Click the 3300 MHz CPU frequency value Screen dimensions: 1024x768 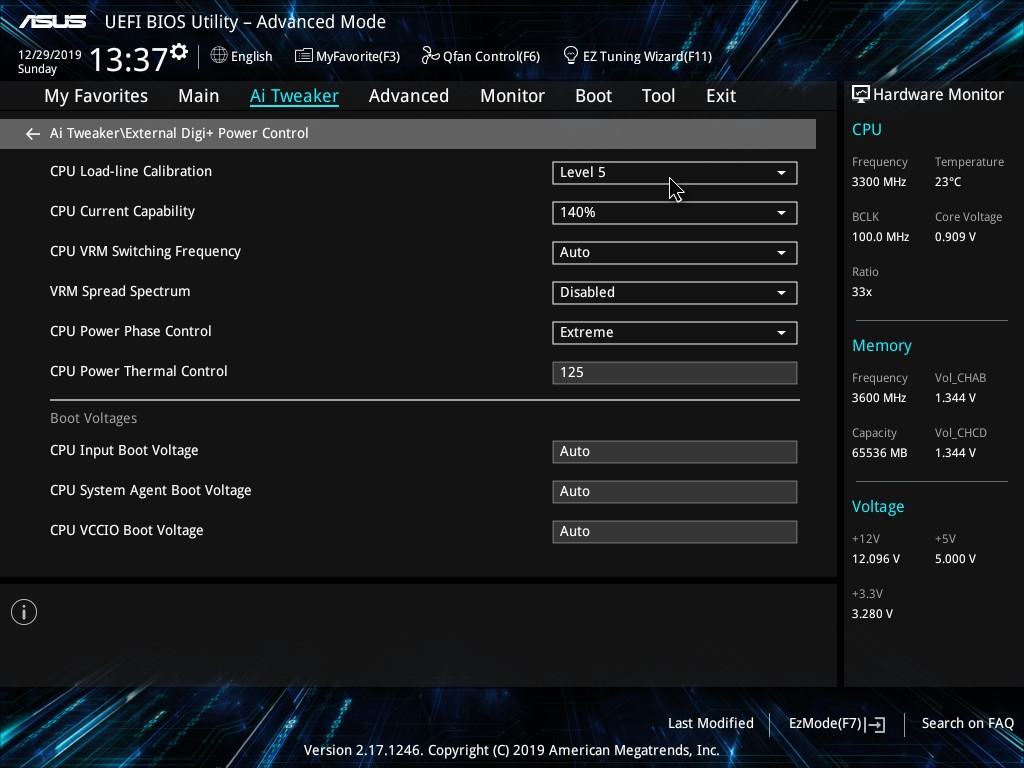point(878,182)
